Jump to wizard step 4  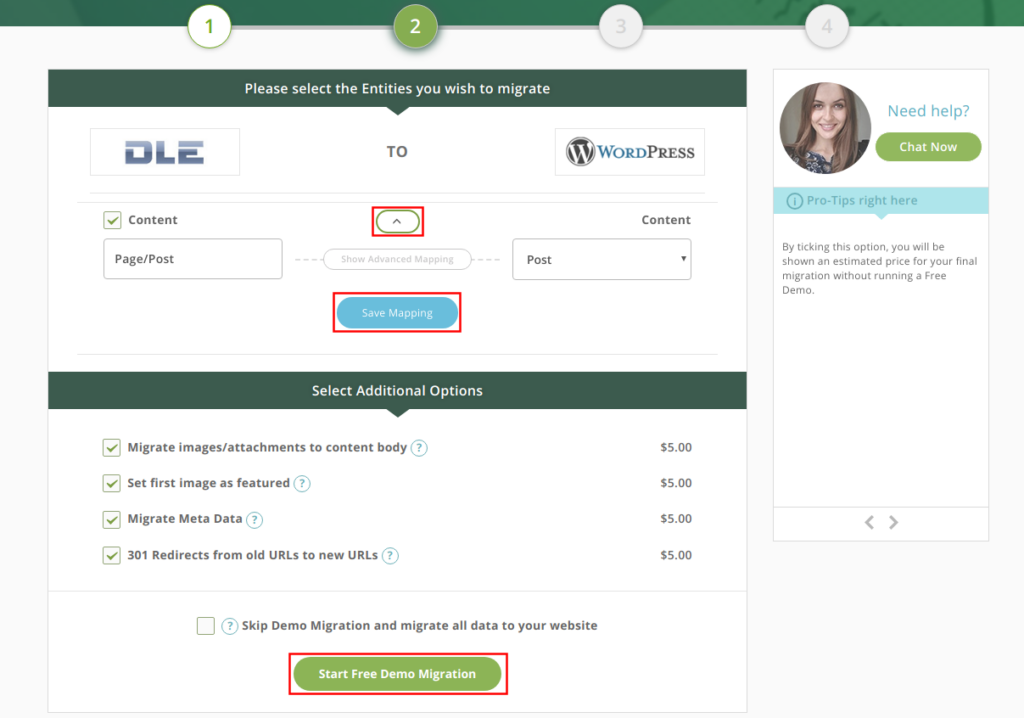pos(827,26)
